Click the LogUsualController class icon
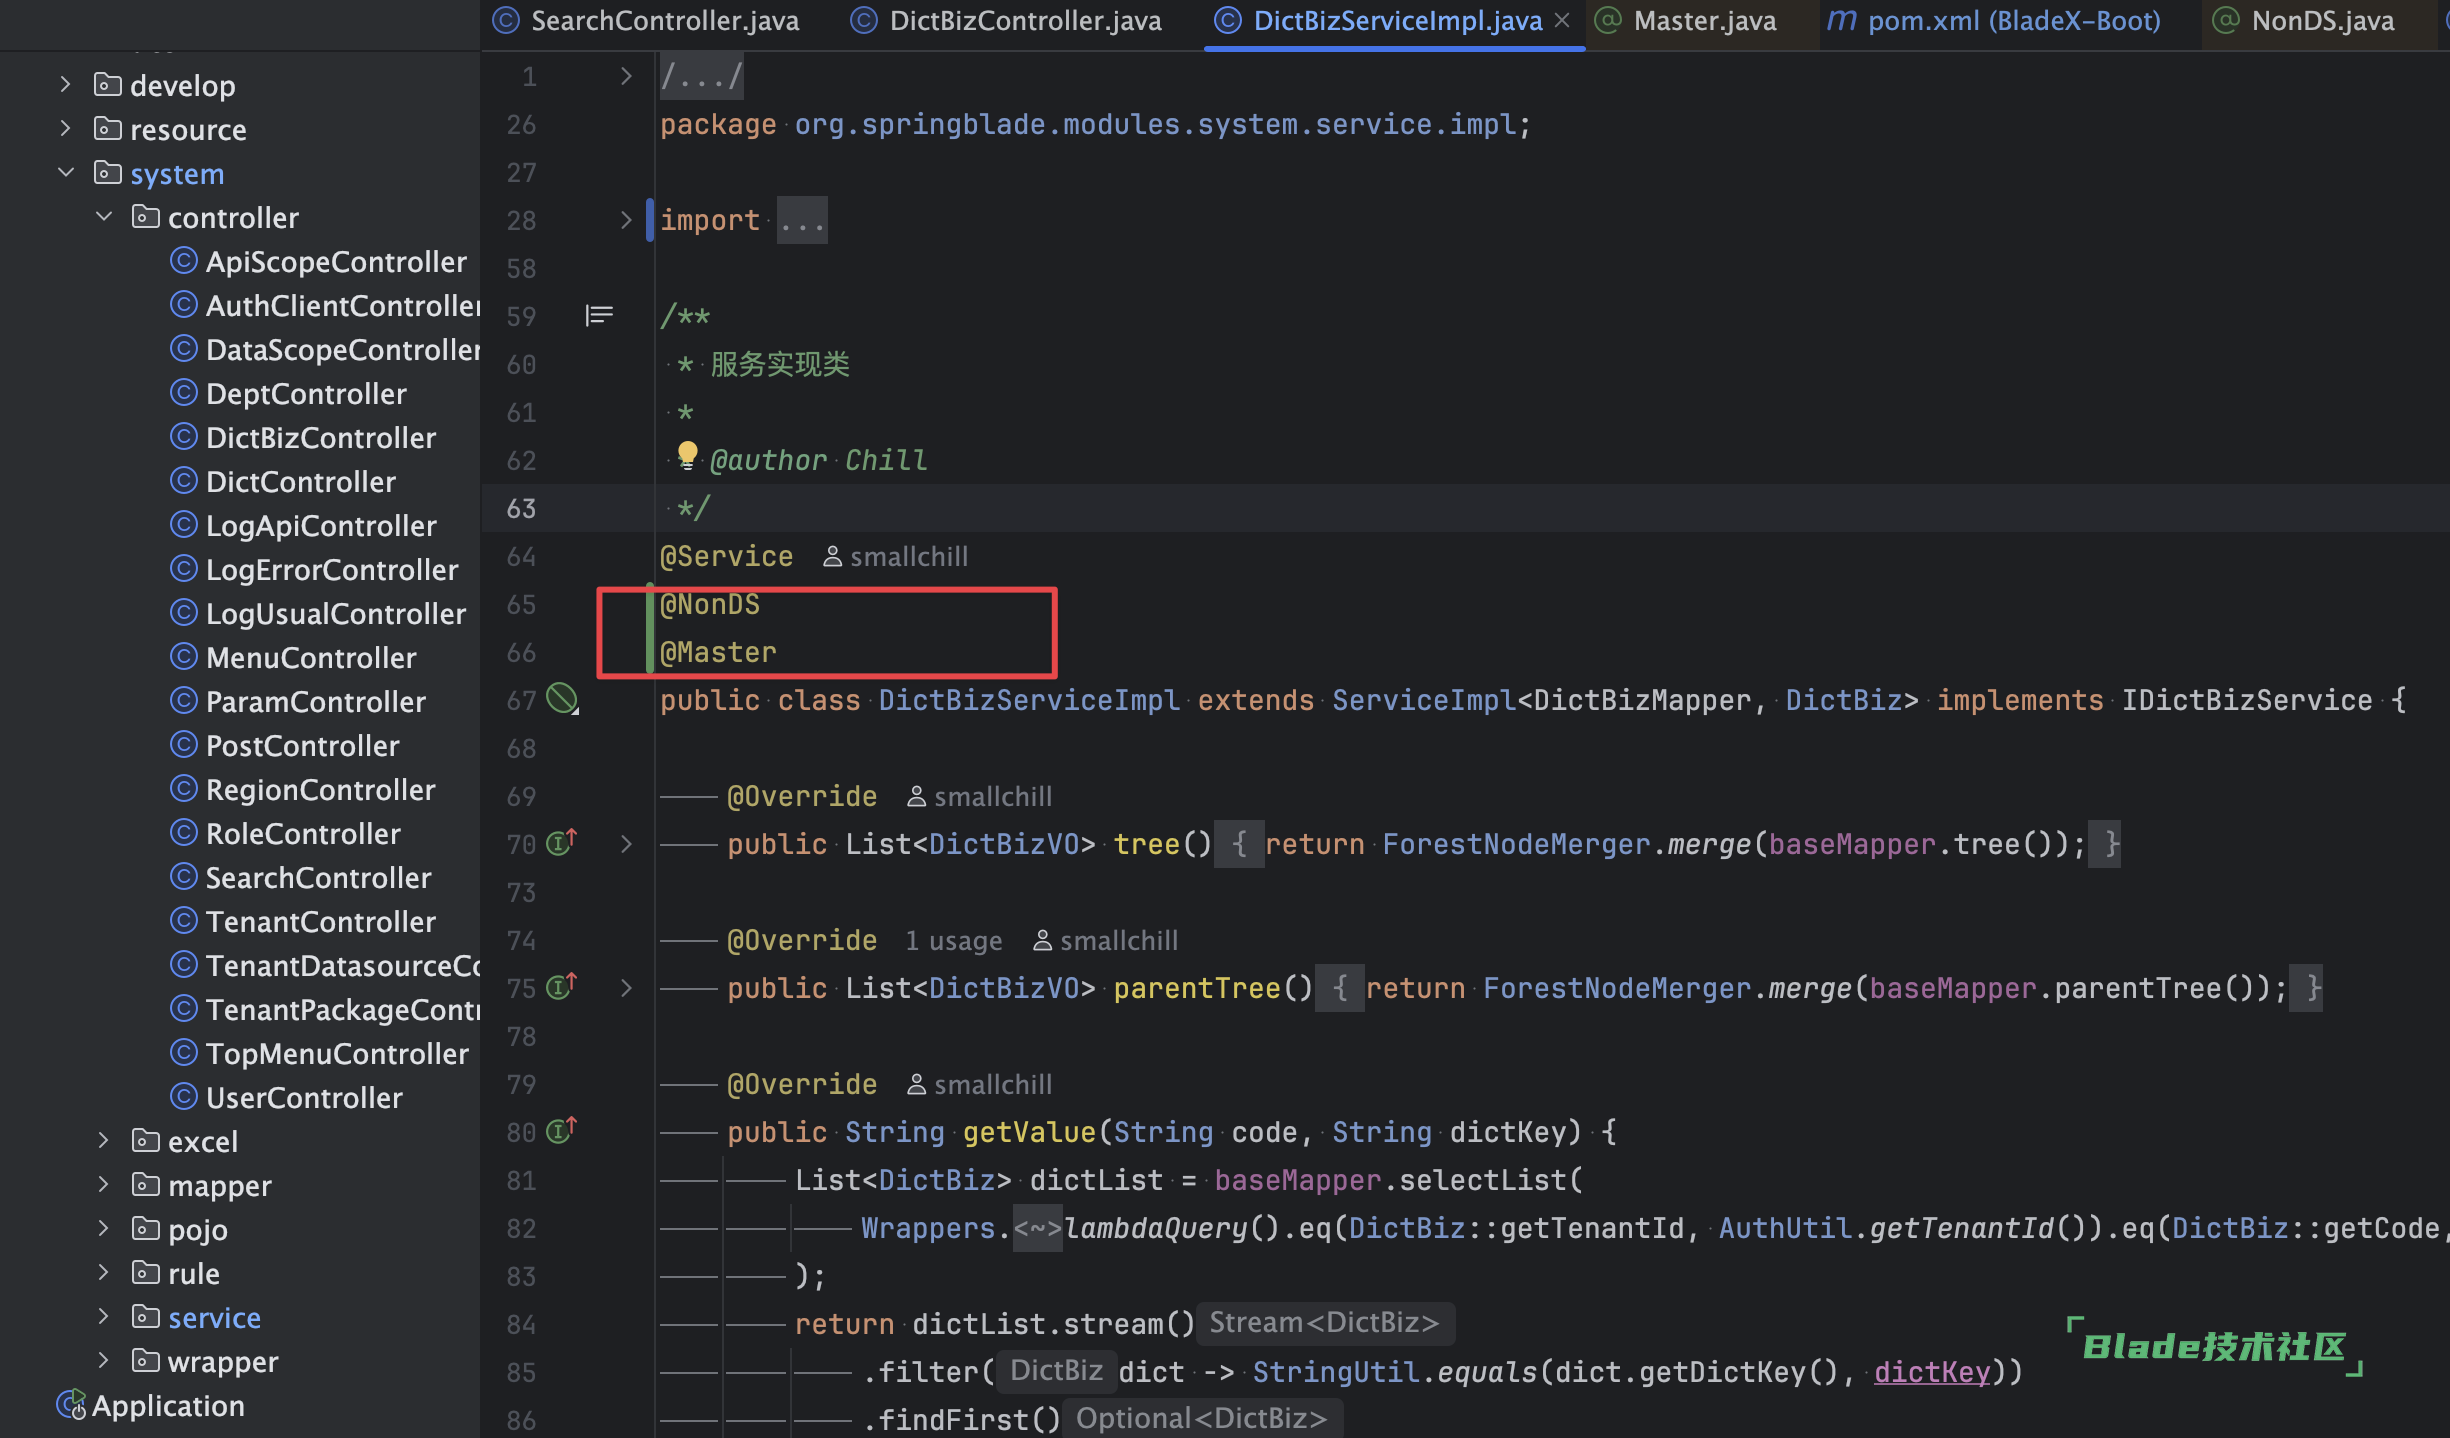The height and width of the screenshot is (1438, 2450). click(x=183, y=613)
